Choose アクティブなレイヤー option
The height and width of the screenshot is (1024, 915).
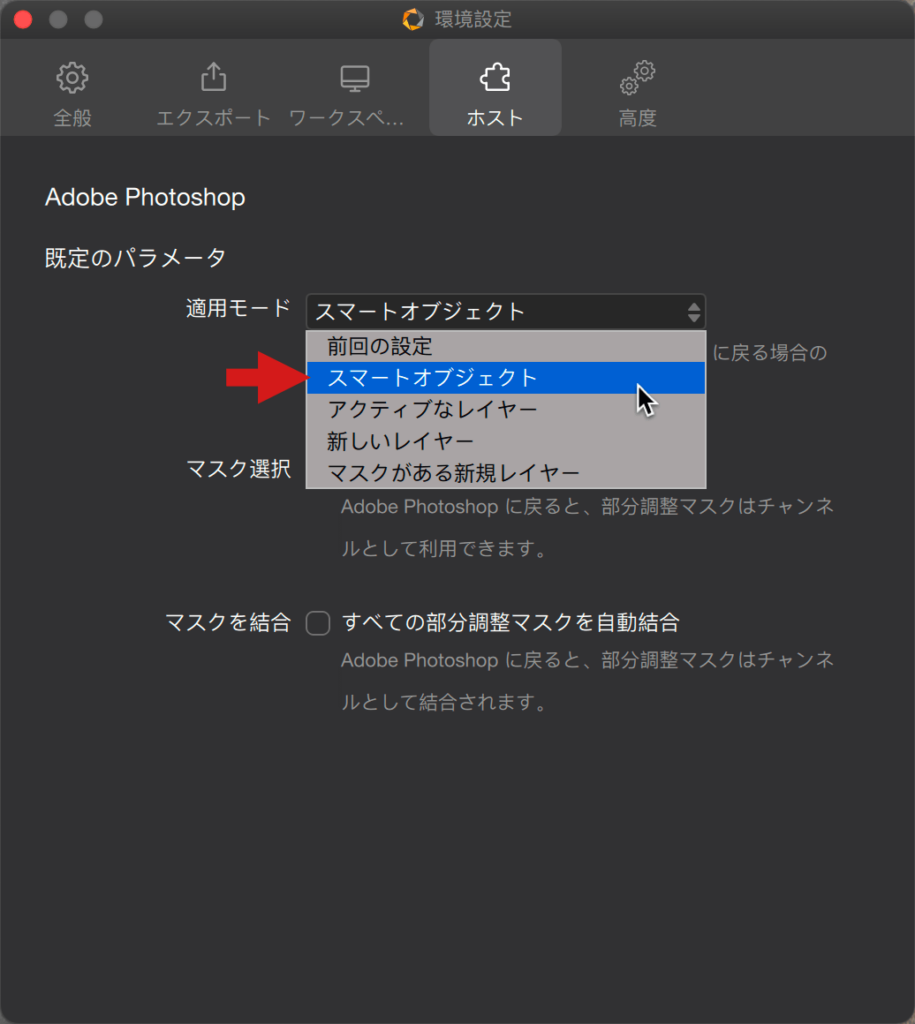pos(506,409)
